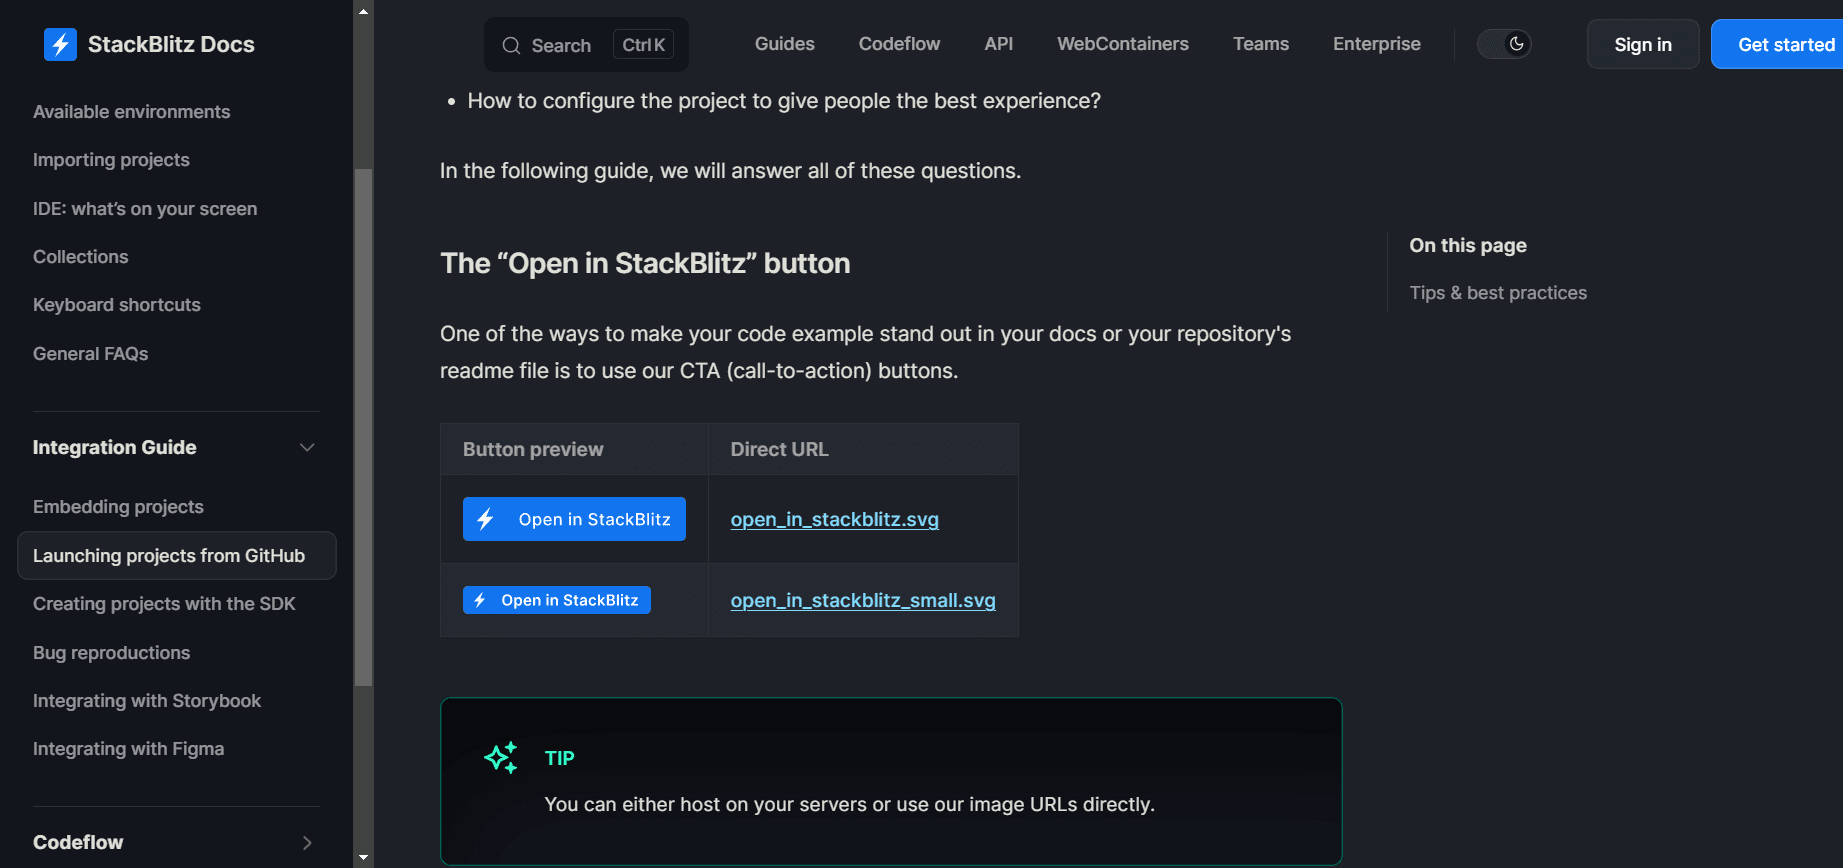Open Bug reproductions page
The height and width of the screenshot is (868, 1843).
click(x=111, y=653)
